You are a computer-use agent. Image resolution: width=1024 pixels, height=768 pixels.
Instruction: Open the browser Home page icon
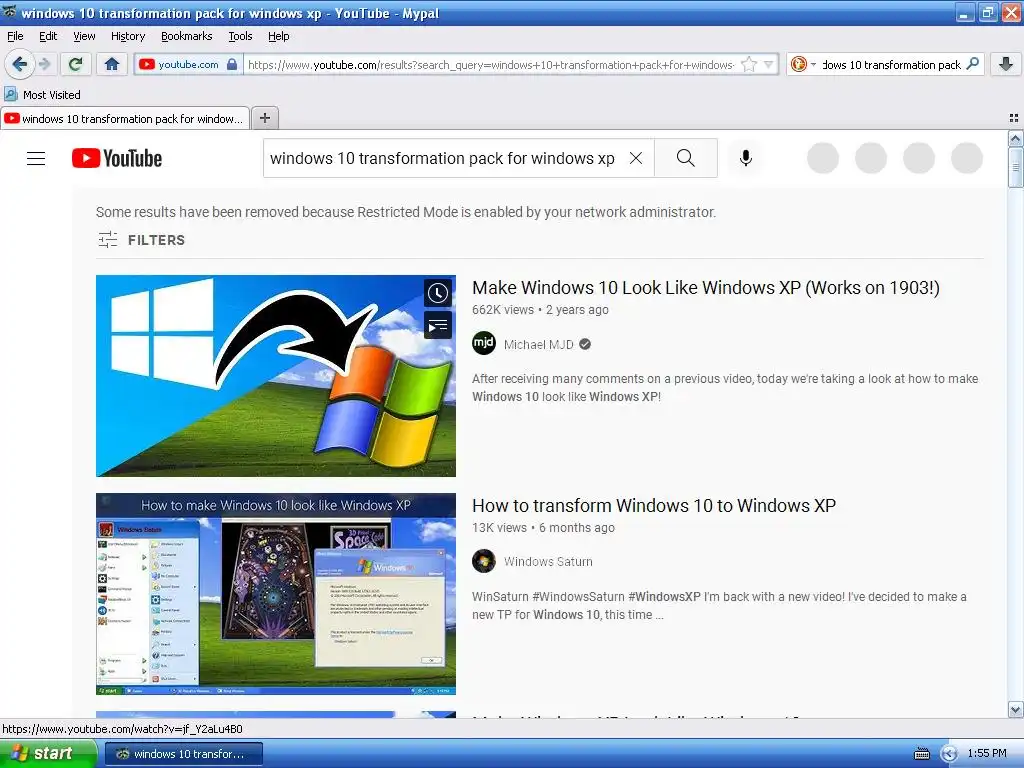point(112,64)
